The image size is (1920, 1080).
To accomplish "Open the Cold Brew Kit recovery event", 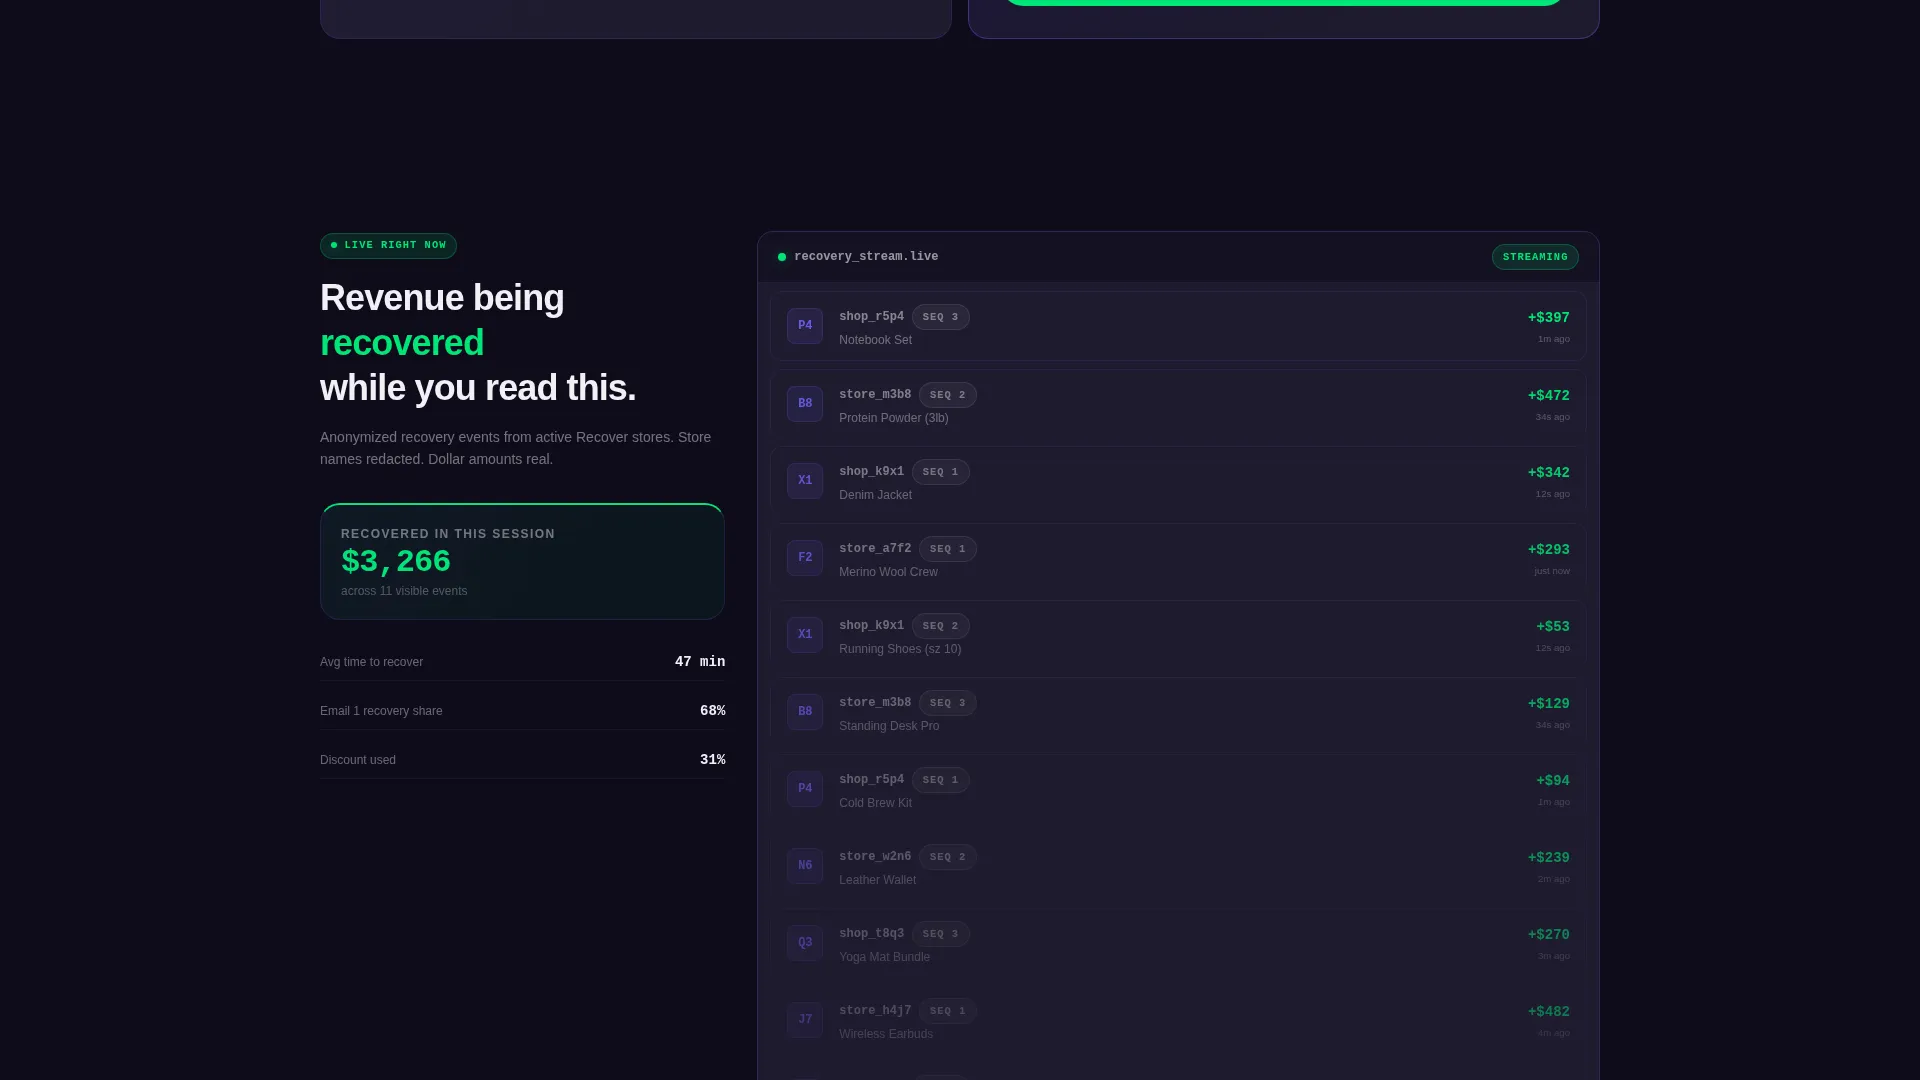I will pos(1178,789).
